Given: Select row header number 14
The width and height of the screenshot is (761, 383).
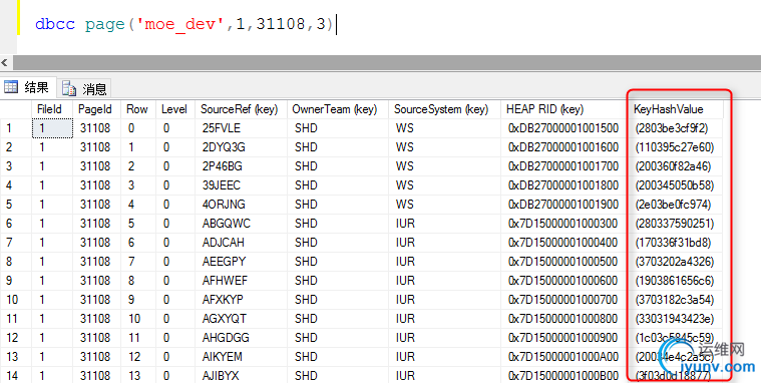Looking at the screenshot, I should (x=16, y=376).
